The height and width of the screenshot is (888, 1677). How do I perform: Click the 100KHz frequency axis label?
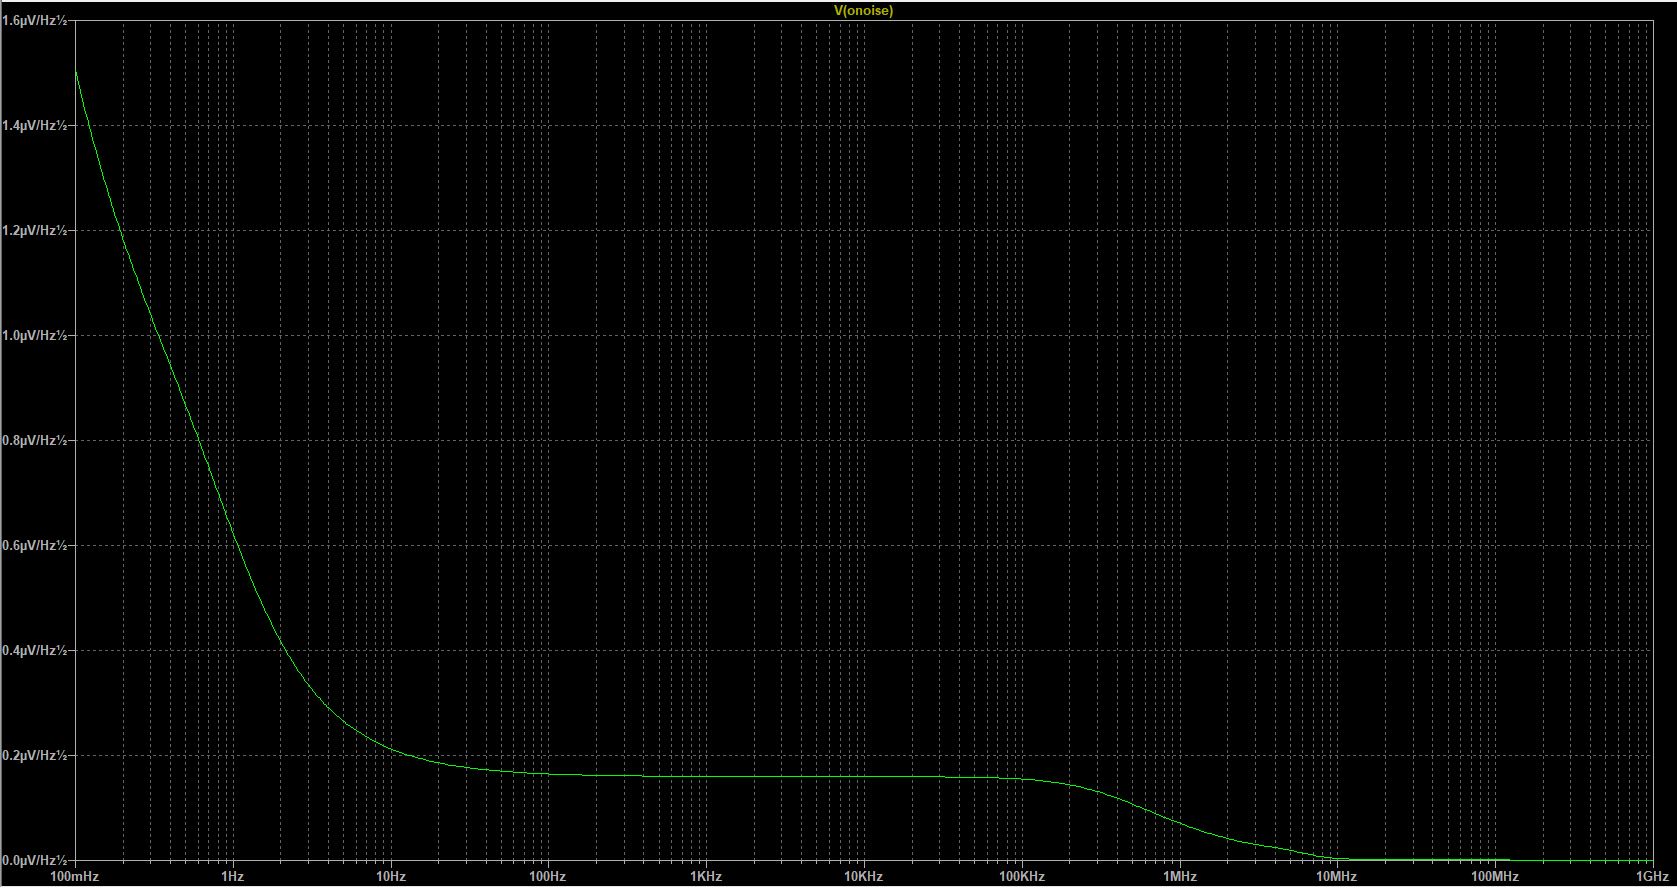1021,877
